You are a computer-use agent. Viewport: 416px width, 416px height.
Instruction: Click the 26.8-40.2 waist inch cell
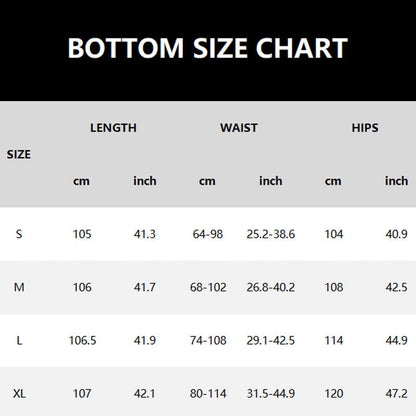[271, 287]
